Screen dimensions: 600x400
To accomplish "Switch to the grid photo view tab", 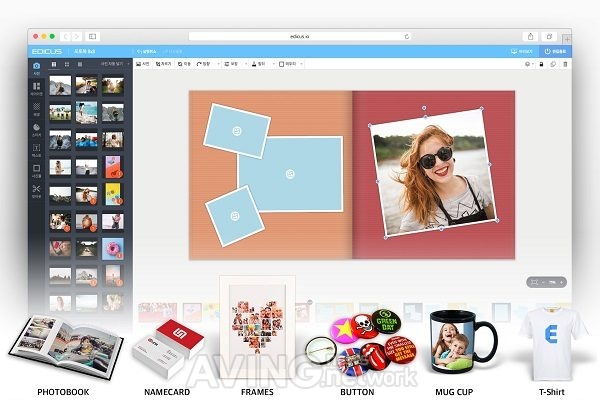I will pos(67,64).
